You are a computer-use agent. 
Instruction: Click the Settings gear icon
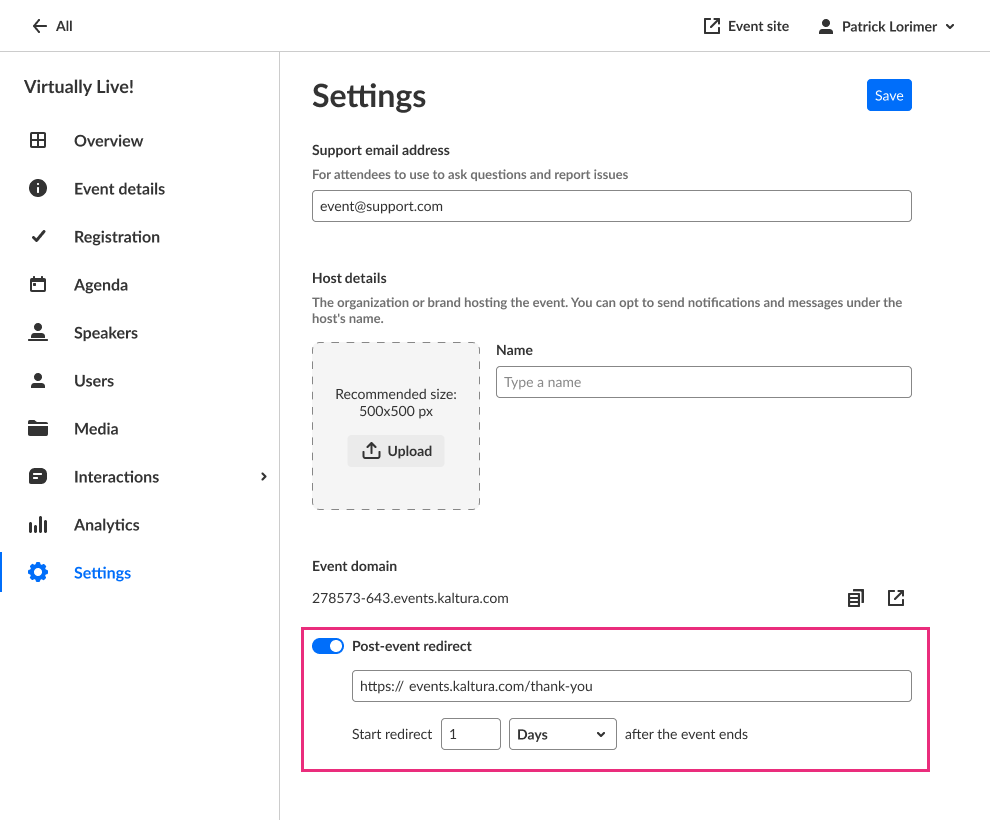(x=38, y=573)
